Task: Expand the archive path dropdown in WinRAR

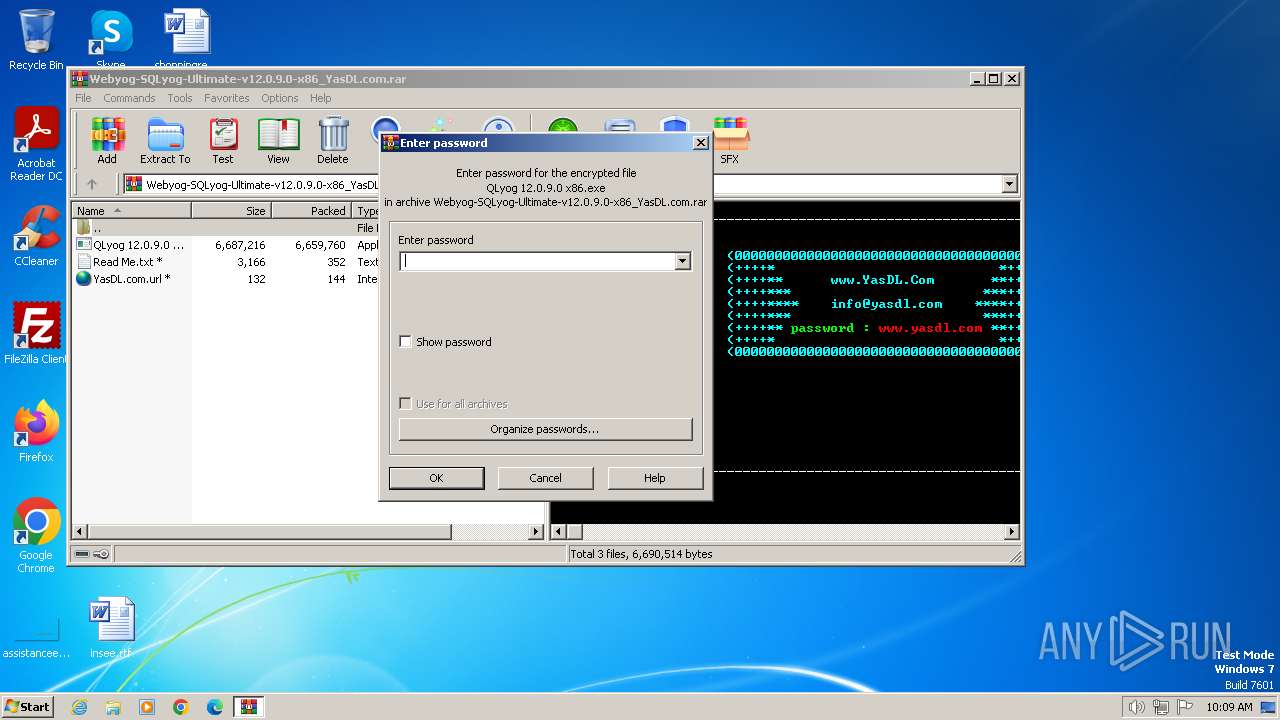Action: point(1009,184)
